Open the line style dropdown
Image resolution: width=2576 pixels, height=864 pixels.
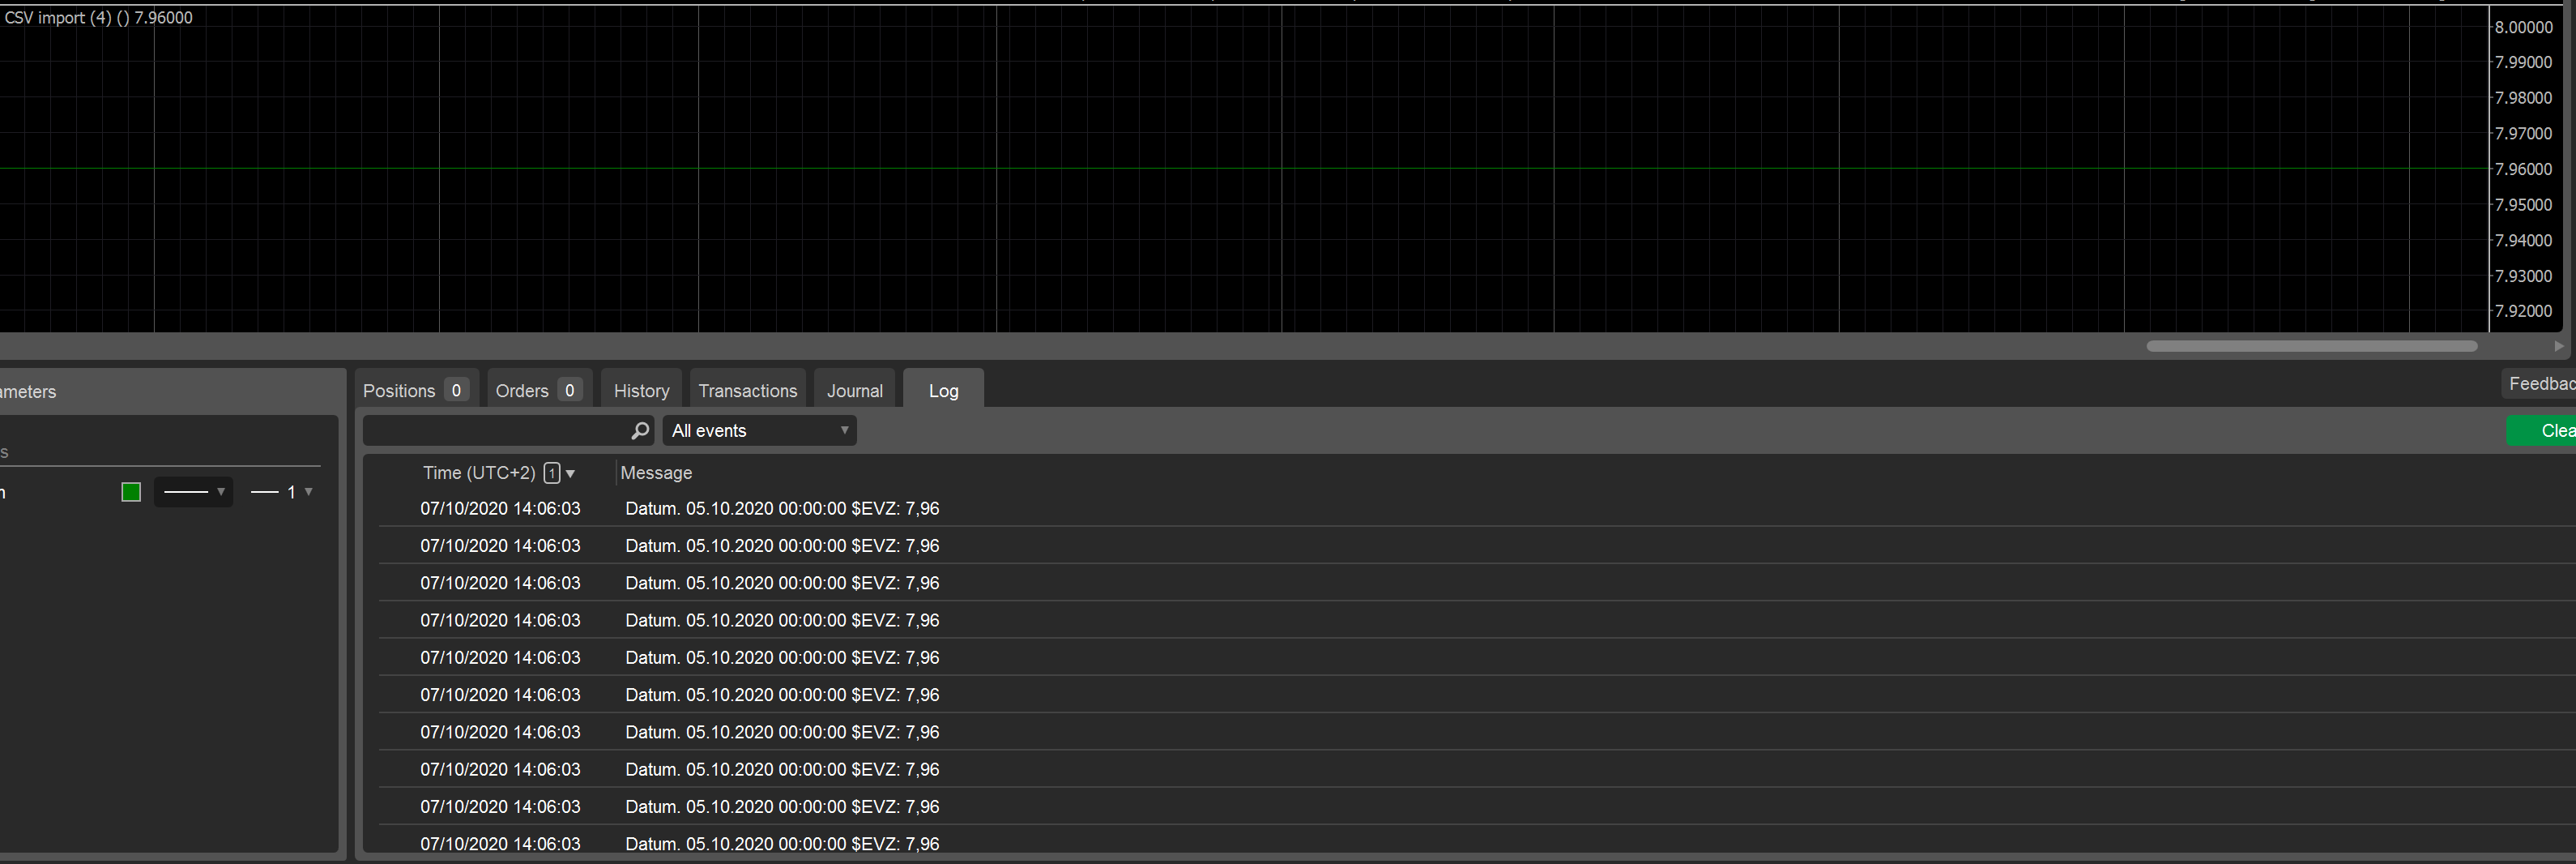click(x=193, y=492)
